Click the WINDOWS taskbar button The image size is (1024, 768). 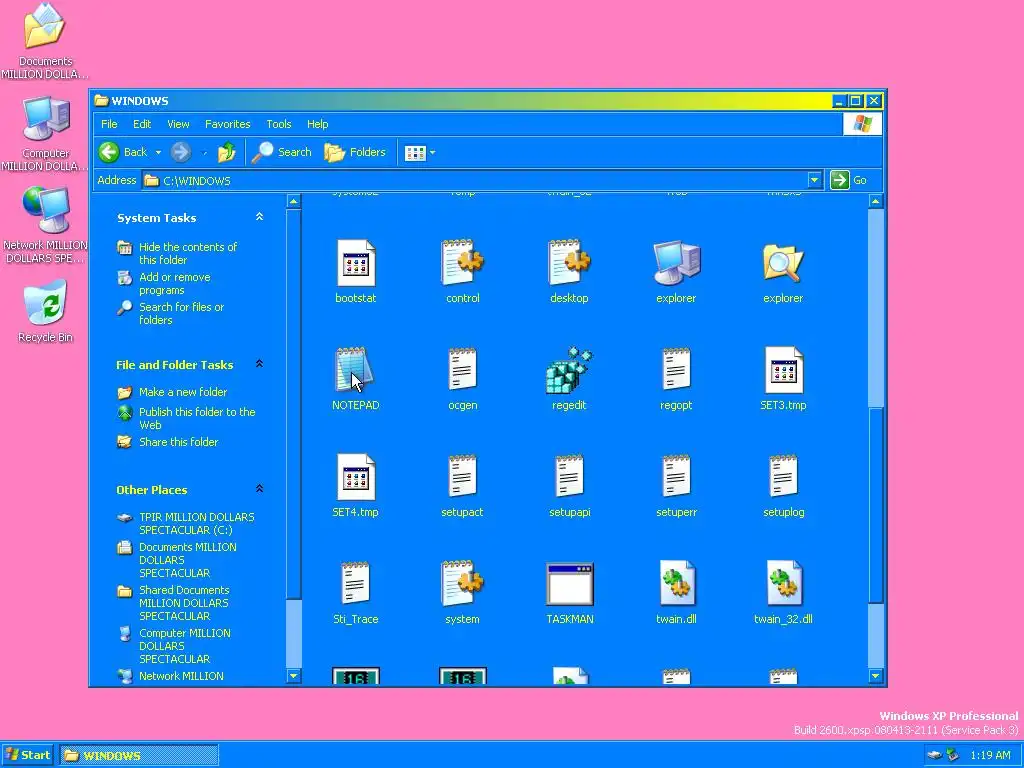pos(139,756)
